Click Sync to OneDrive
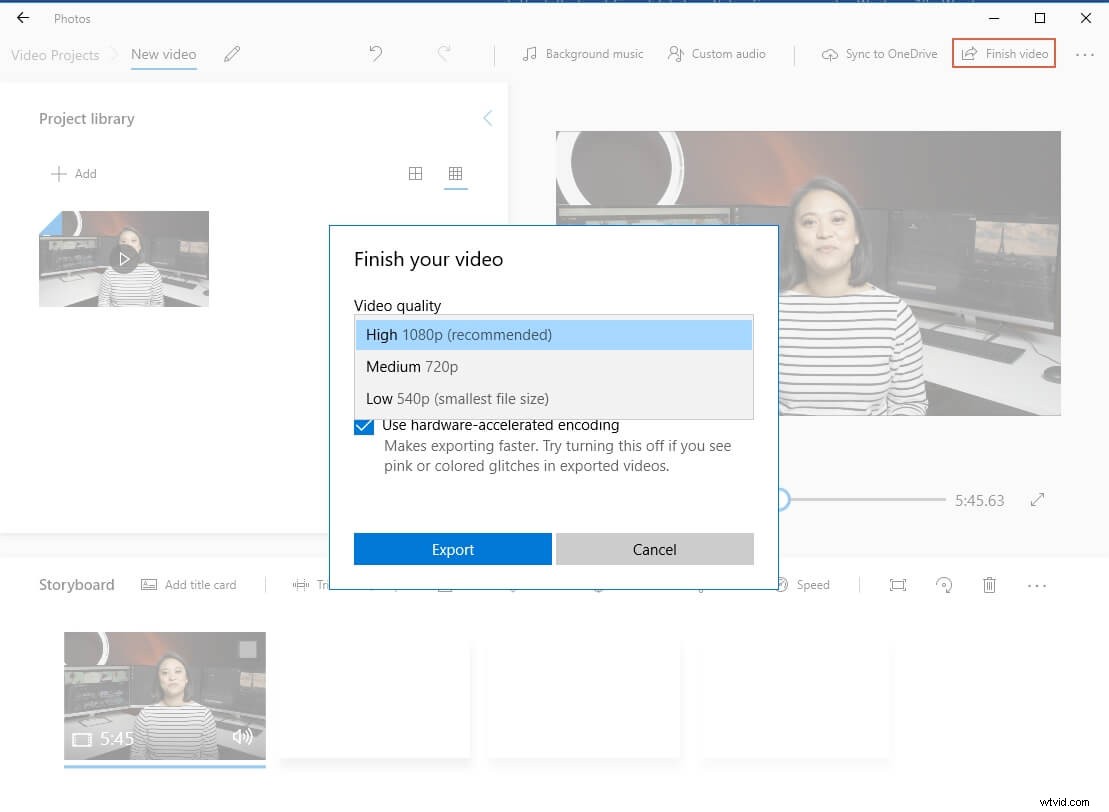This screenshot has width=1109, height=812. click(879, 54)
